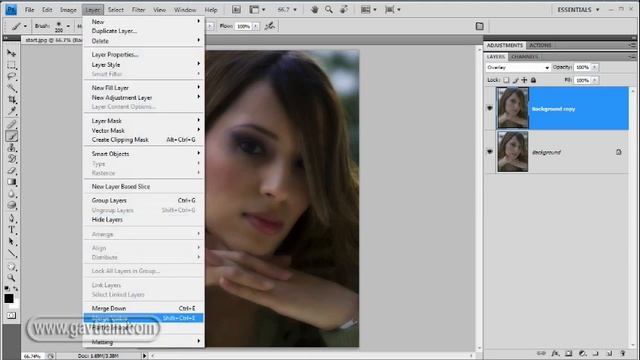This screenshot has width=640, height=360.
Task: Click the Zoom magnifier in application bar
Action: 329,9
